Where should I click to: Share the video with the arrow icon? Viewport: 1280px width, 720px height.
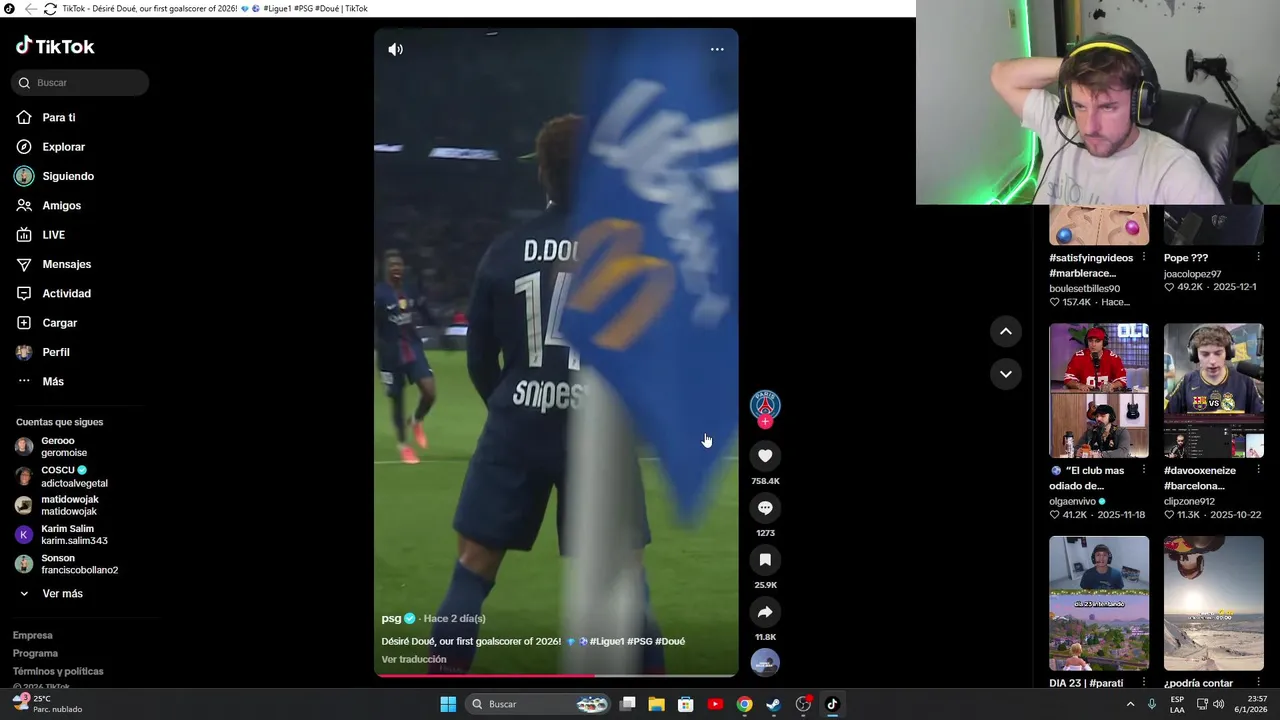765,612
